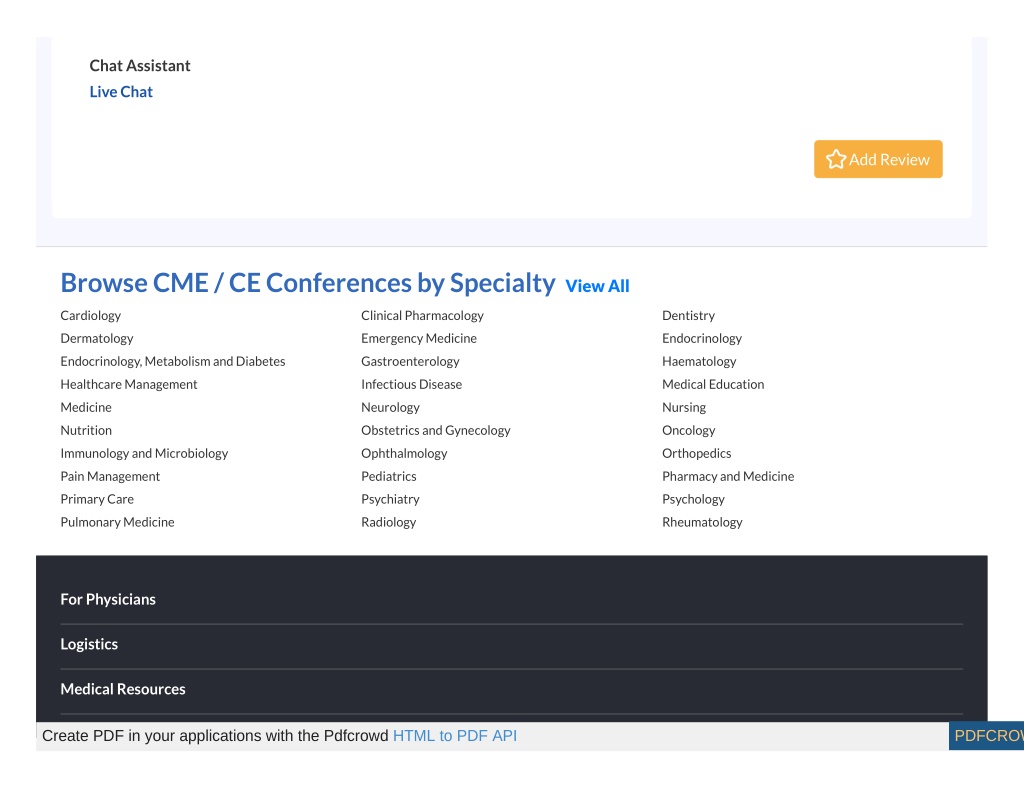1024x791 pixels.
Task: Browse Pain Management conferences
Action: (x=110, y=476)
